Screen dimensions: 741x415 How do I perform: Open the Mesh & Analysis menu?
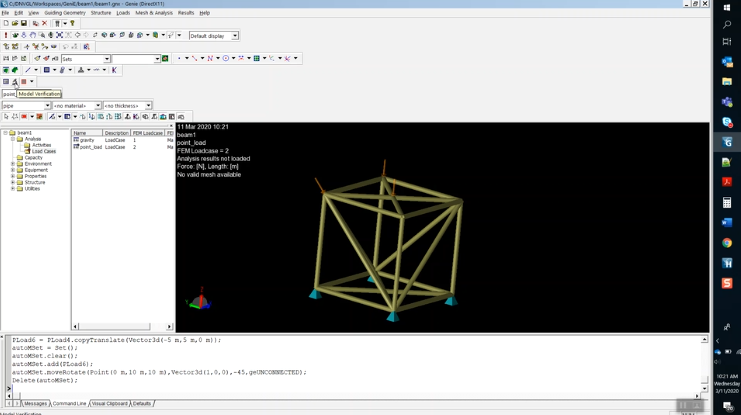pos(154,13)
